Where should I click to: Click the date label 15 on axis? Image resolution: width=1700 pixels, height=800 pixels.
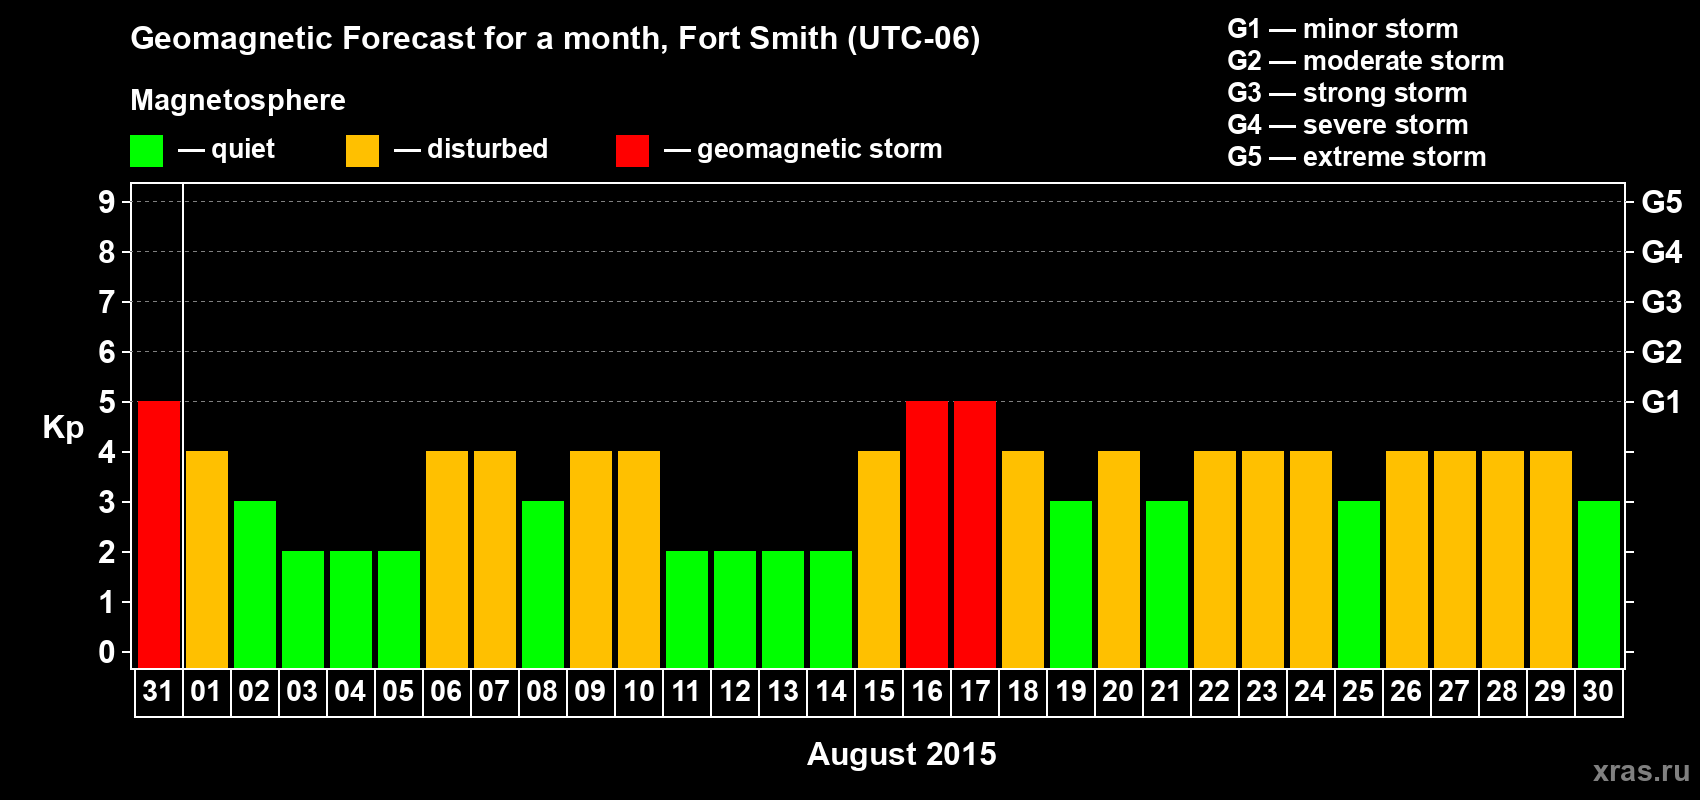[879, 691]
